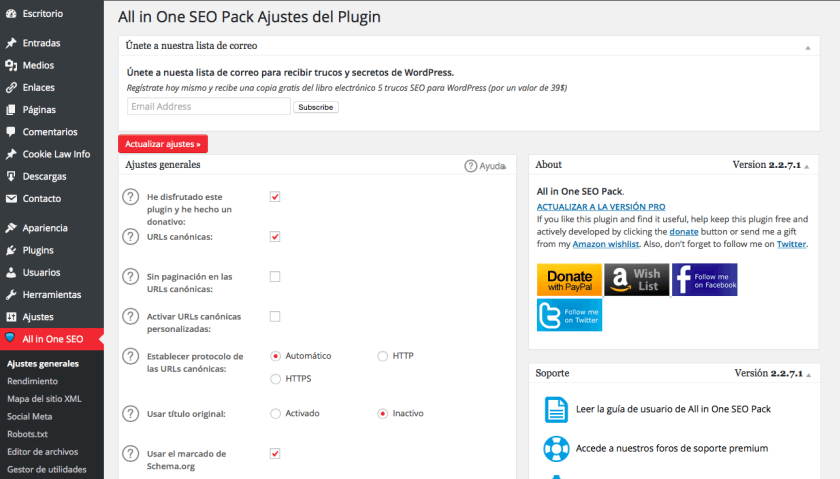Screen dimensions: 840x479
Task: Open Rendimiento submenu item
Action: click(33, 381)
